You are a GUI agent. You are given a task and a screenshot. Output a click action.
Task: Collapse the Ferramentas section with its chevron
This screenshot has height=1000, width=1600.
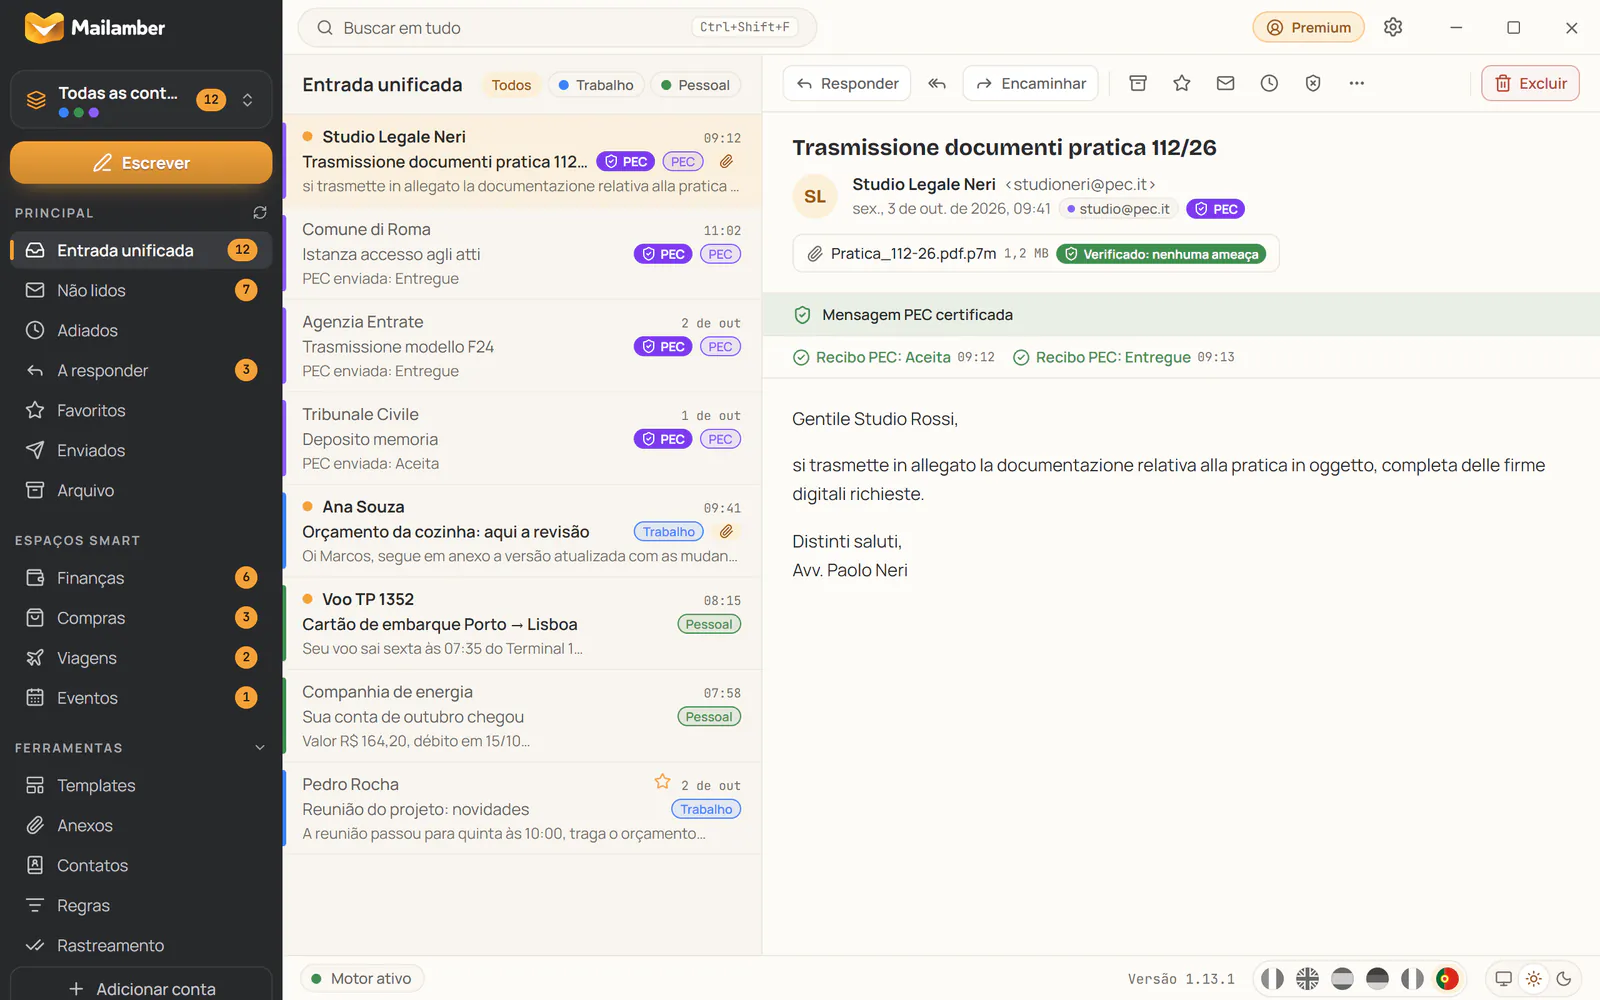260,748
